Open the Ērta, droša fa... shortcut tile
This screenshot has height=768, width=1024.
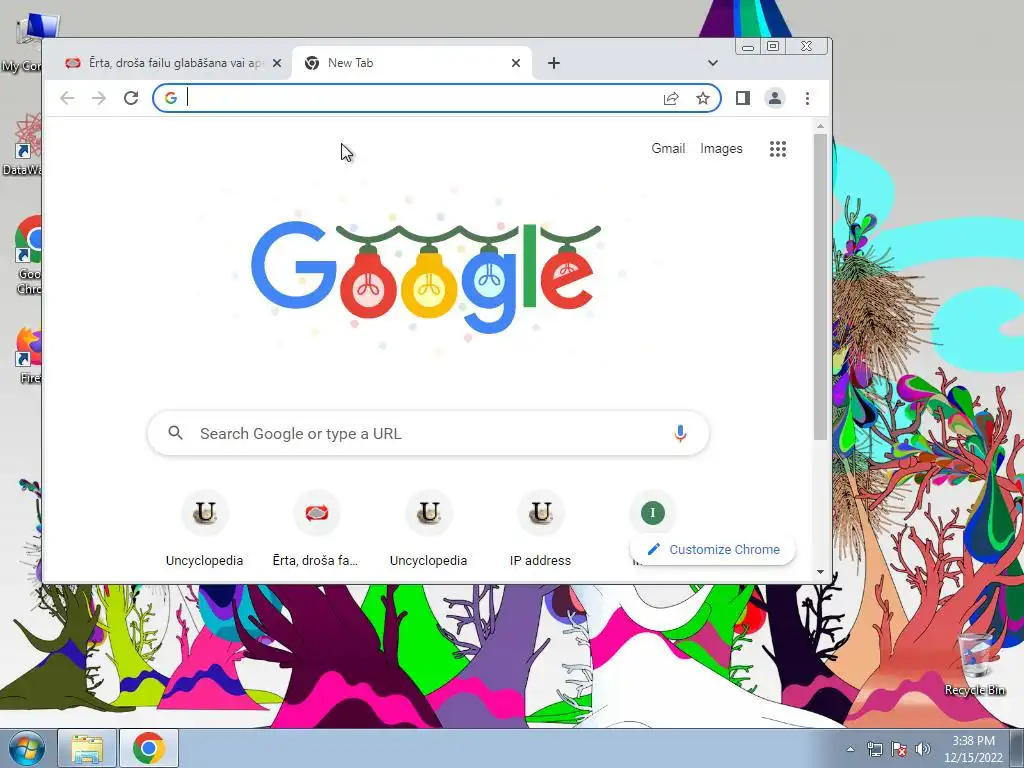(316, 530)
